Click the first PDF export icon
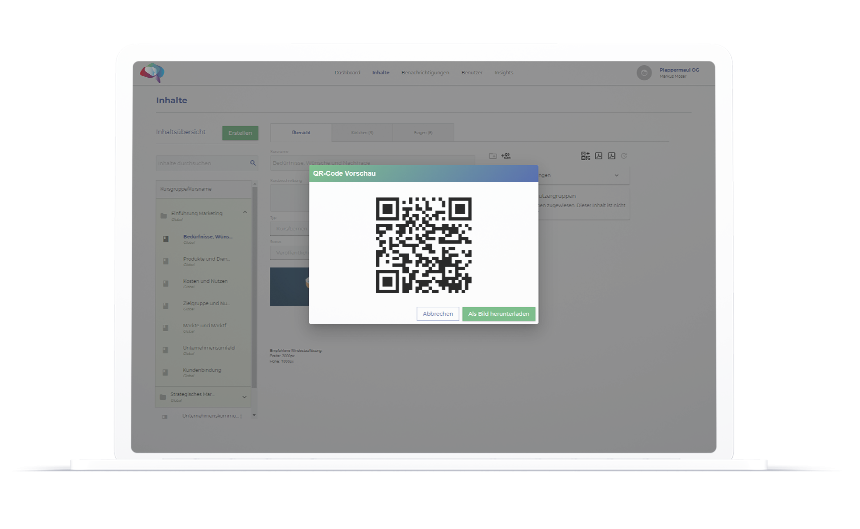This screenshot has height=529, width=860. pyautogui.click(x=598, y=156)
